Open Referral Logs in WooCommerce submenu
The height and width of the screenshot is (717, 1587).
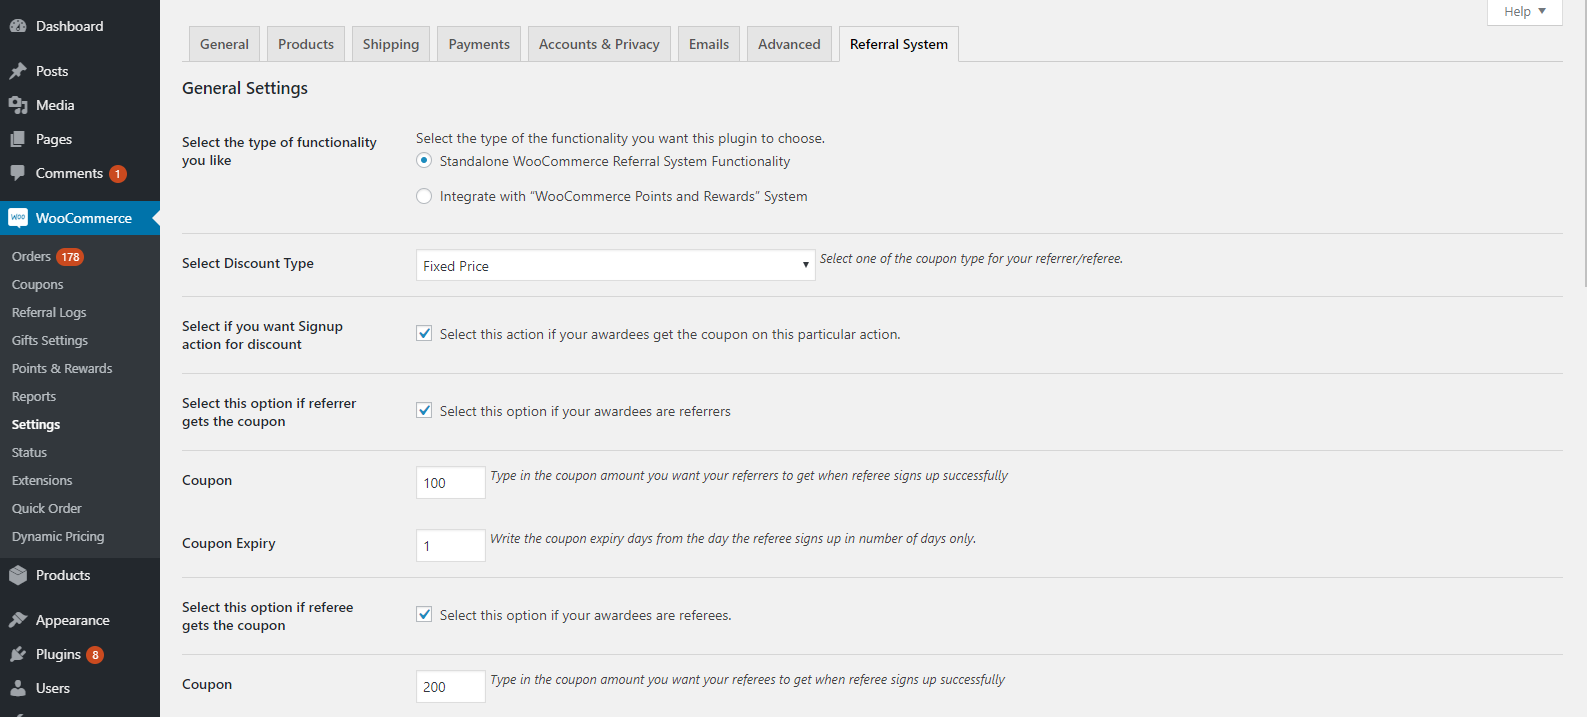coord(49,312)
